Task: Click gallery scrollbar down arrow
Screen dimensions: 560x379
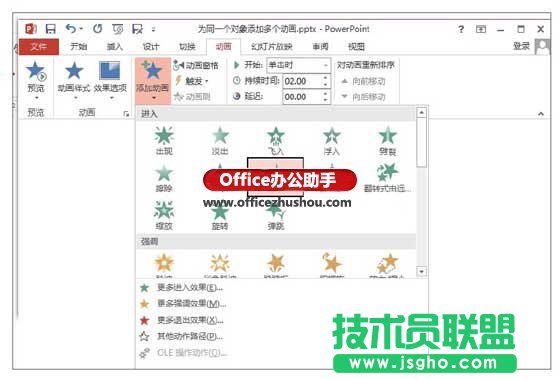Action: pos(422,271)
